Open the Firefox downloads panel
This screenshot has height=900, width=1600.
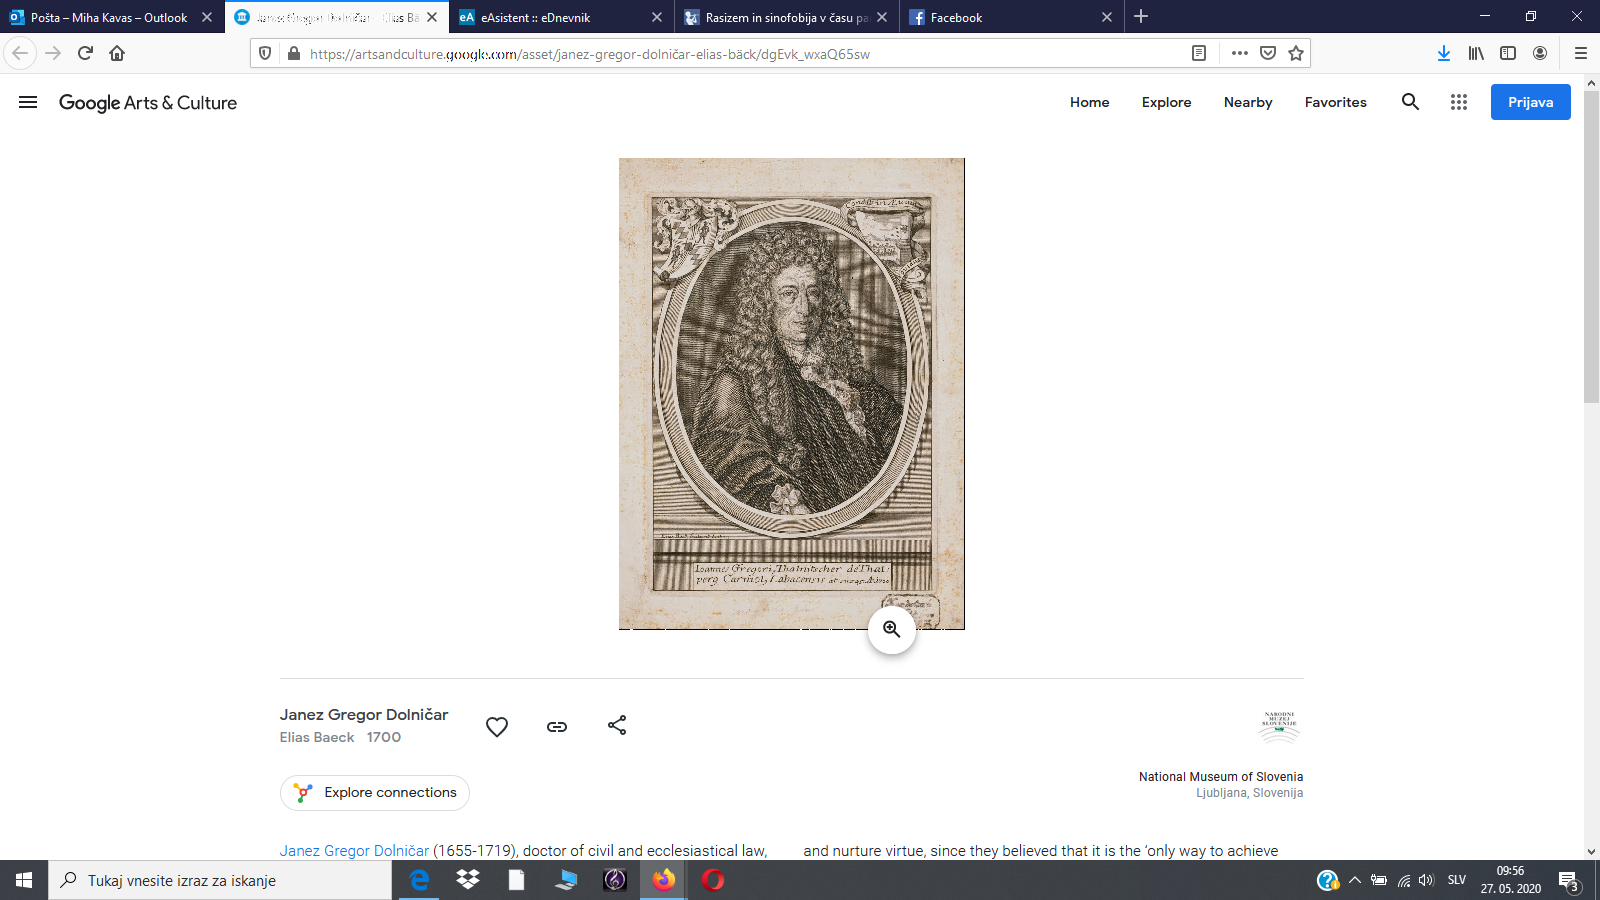click(x=1444, y=53)
